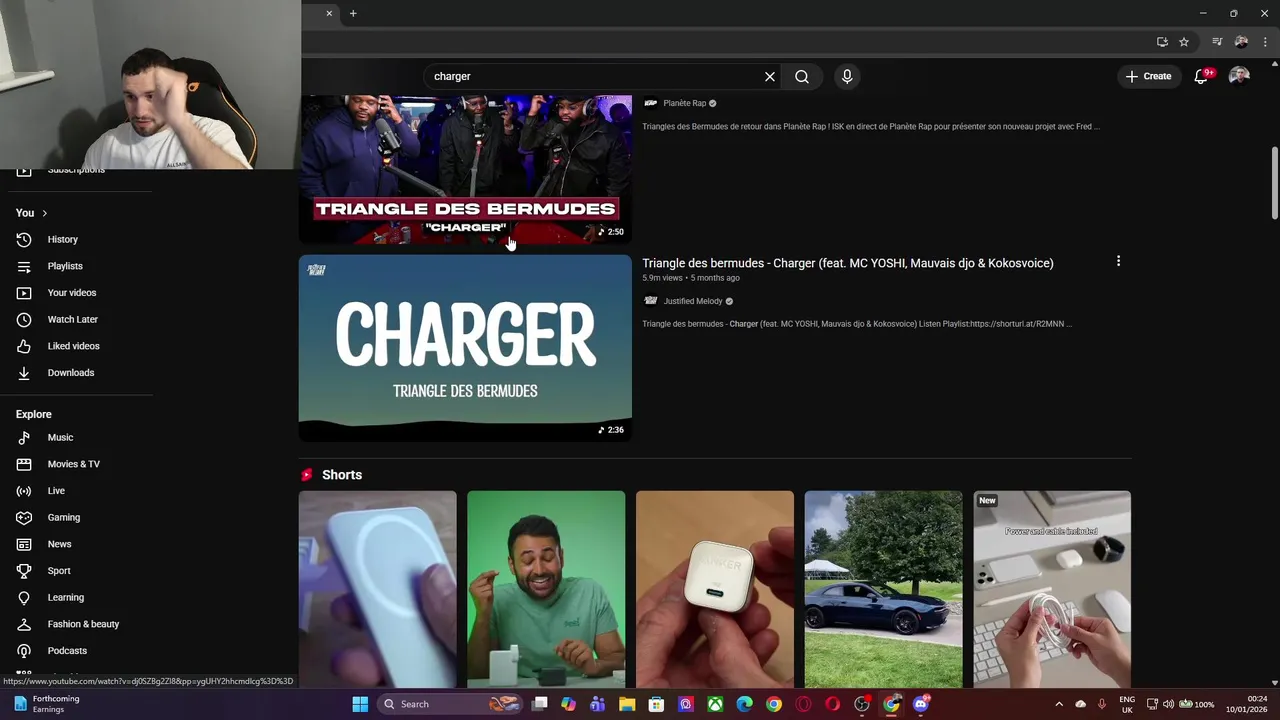This screenshot has height=720, width=1280.
Task: Open the green-background man Short
Action: point(546,589)
